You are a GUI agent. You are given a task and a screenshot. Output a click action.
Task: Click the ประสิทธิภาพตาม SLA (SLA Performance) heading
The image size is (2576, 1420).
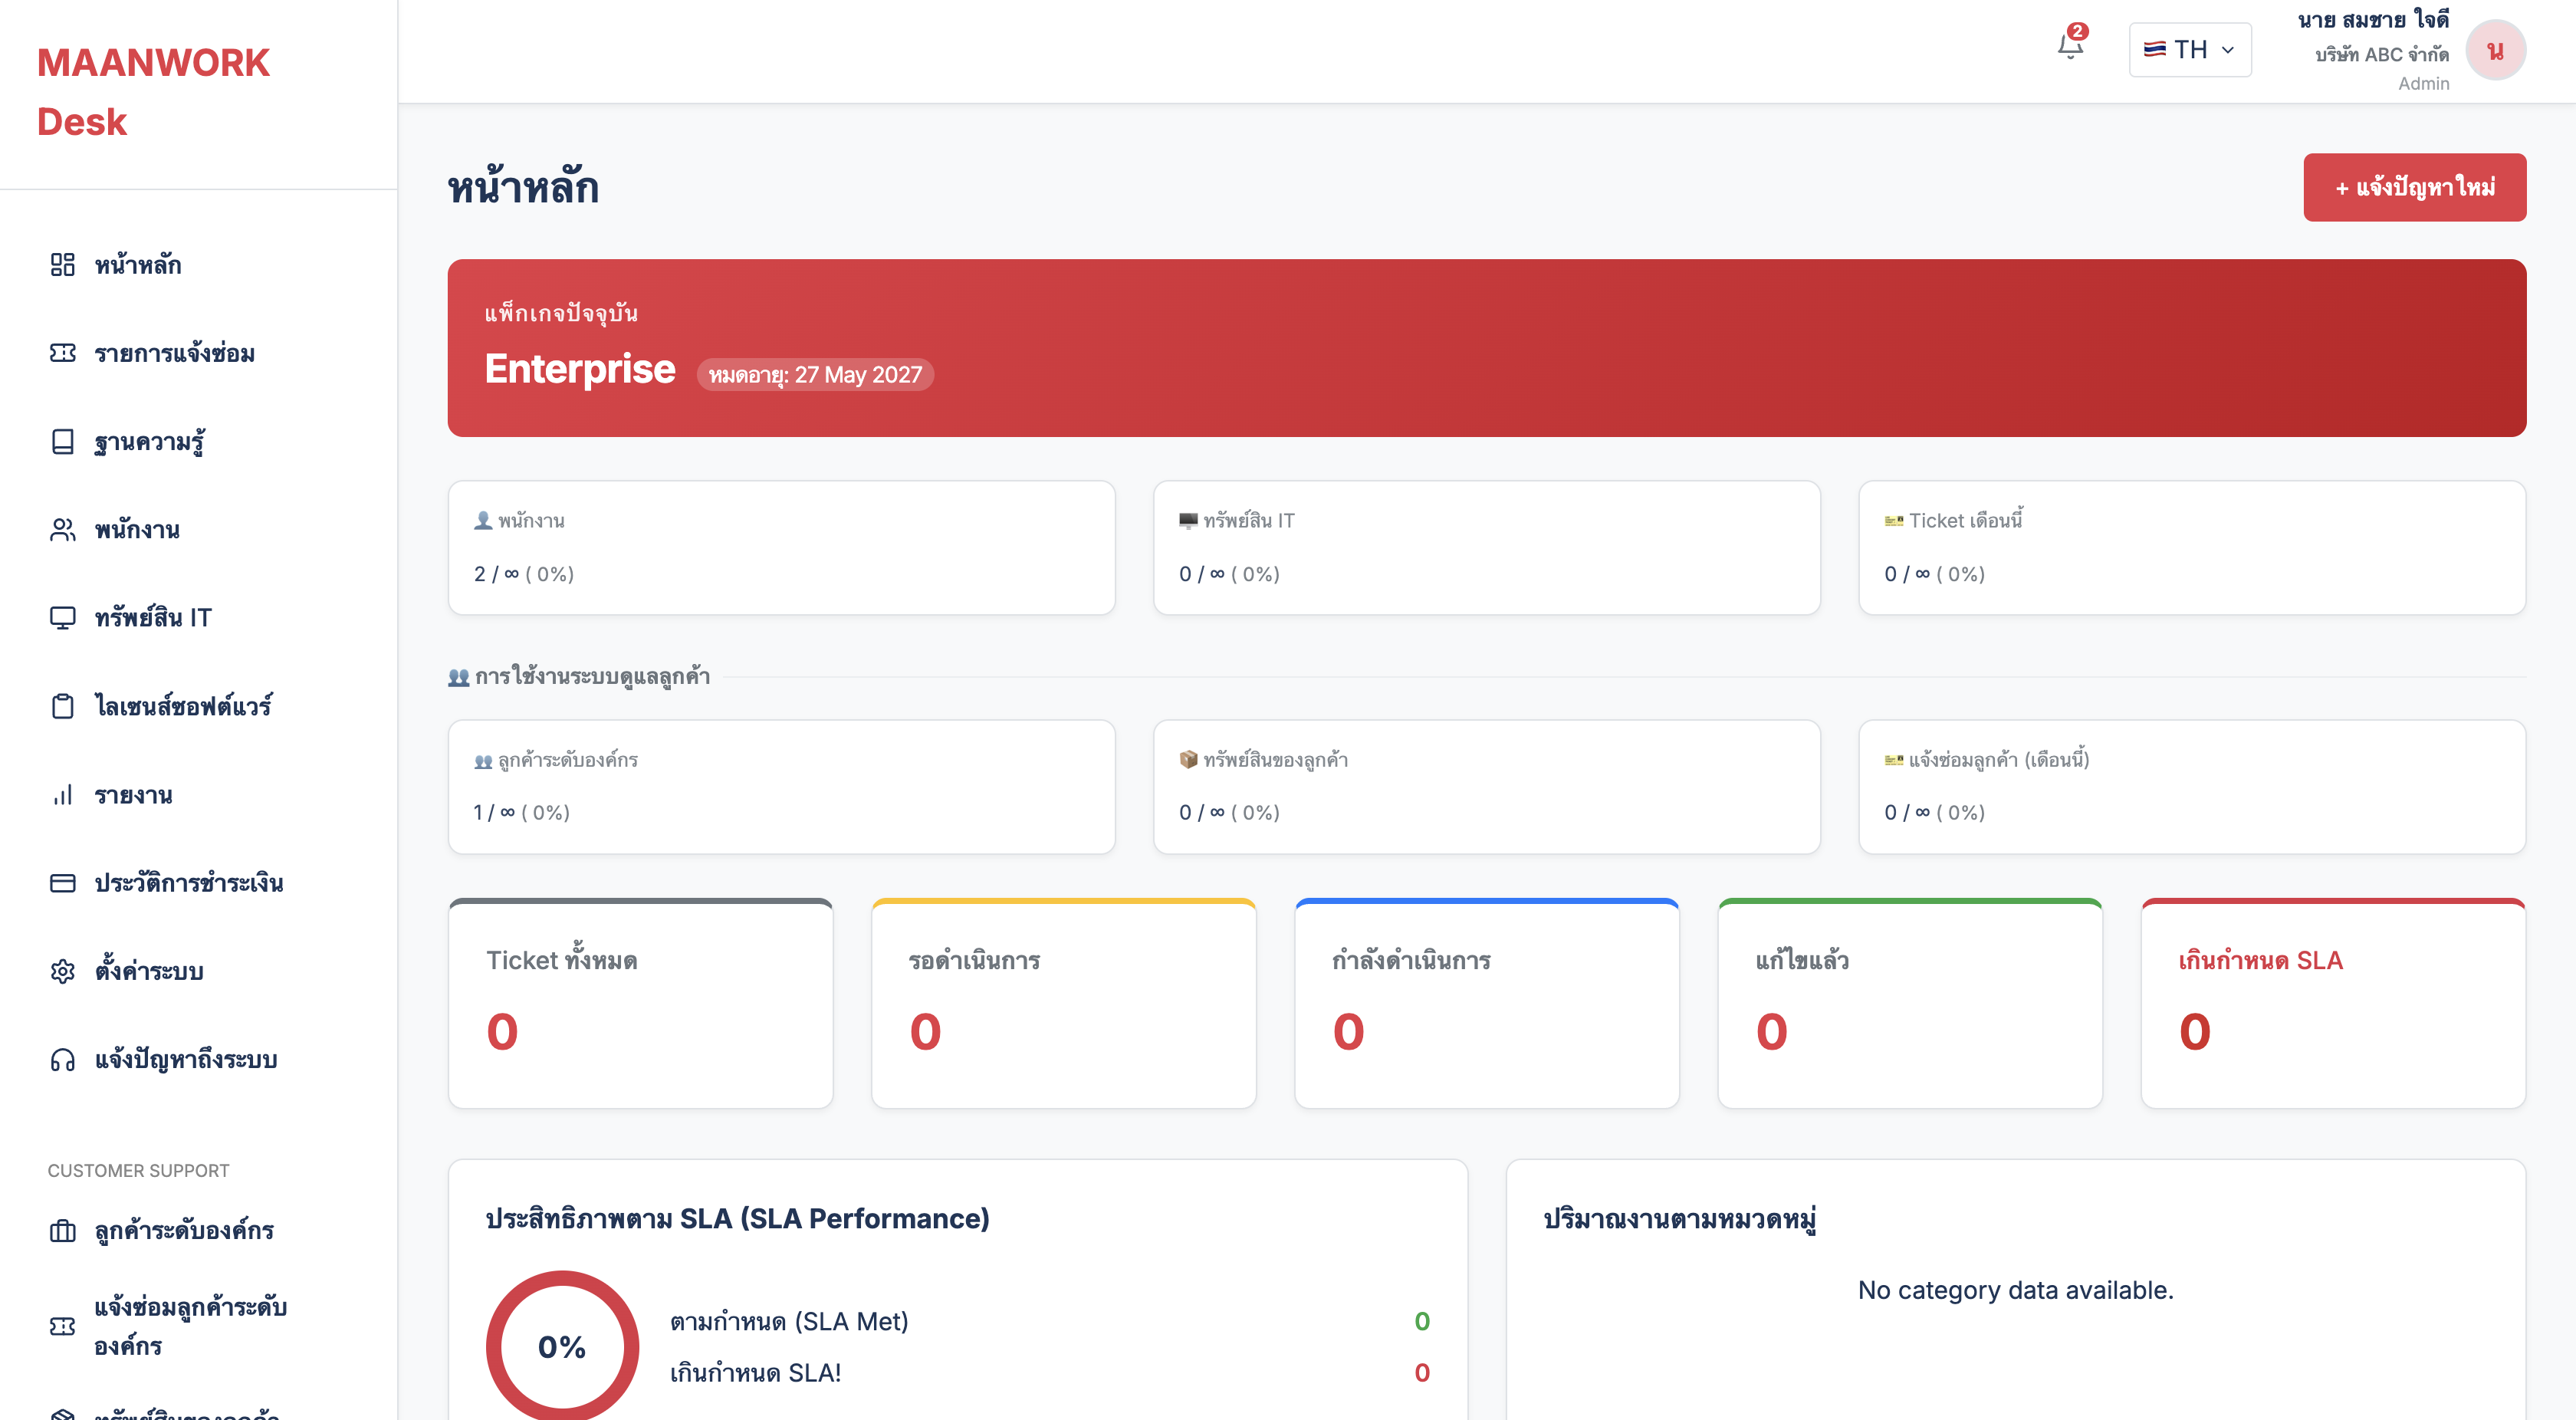coord(737,1218)
